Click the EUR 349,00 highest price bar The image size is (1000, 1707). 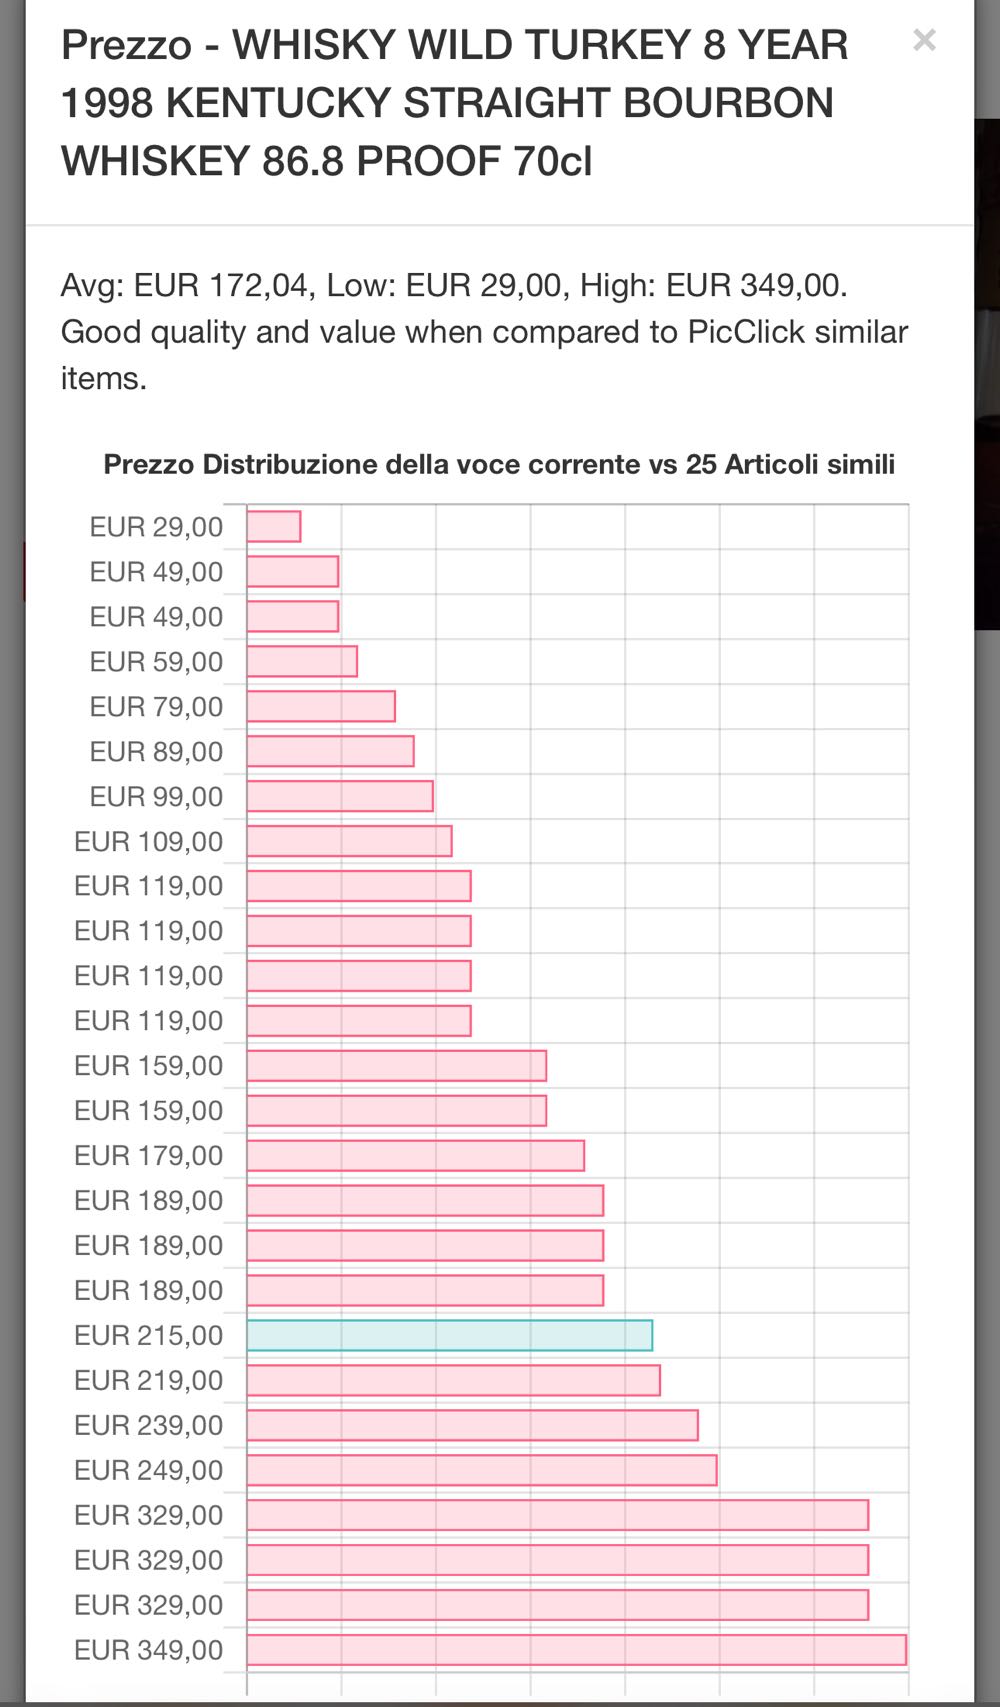click(x=576, y=1650)
